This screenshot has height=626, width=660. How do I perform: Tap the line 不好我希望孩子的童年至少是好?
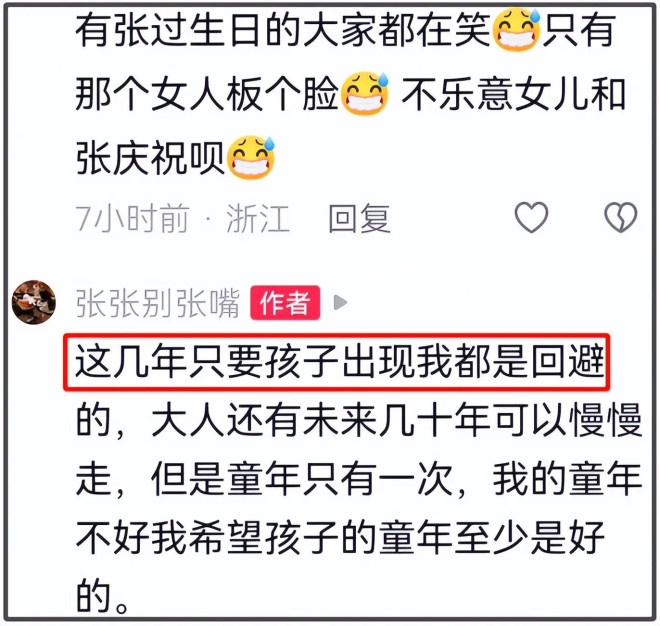340,538
